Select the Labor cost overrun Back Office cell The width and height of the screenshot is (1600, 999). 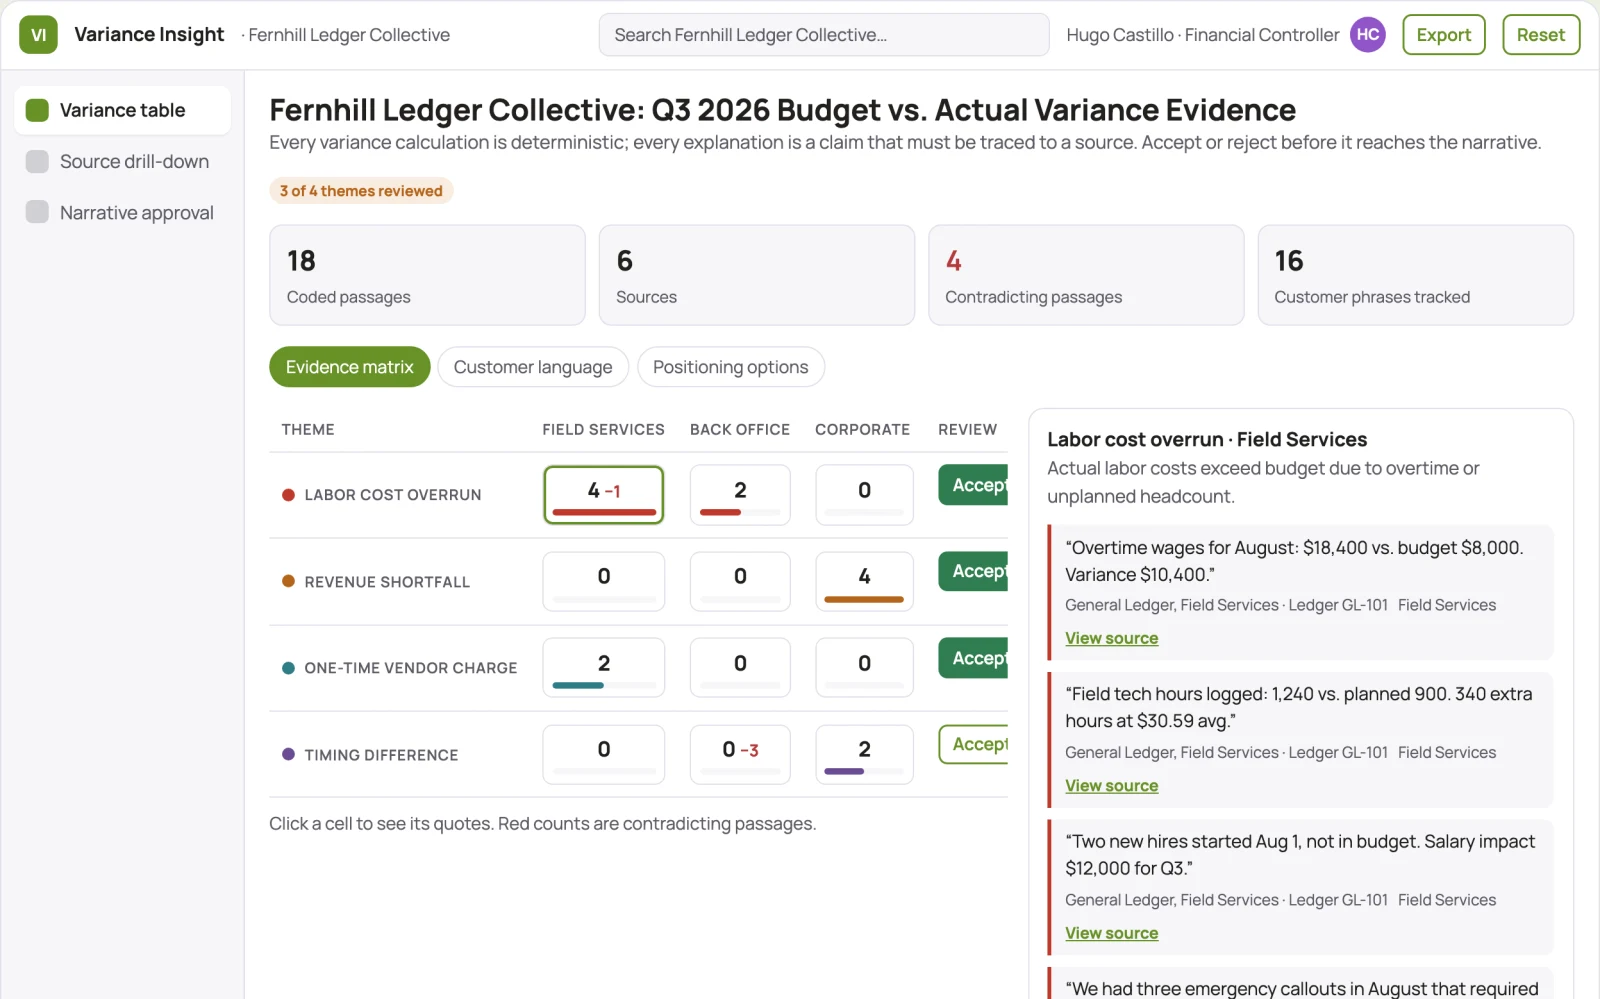[740, 494]
